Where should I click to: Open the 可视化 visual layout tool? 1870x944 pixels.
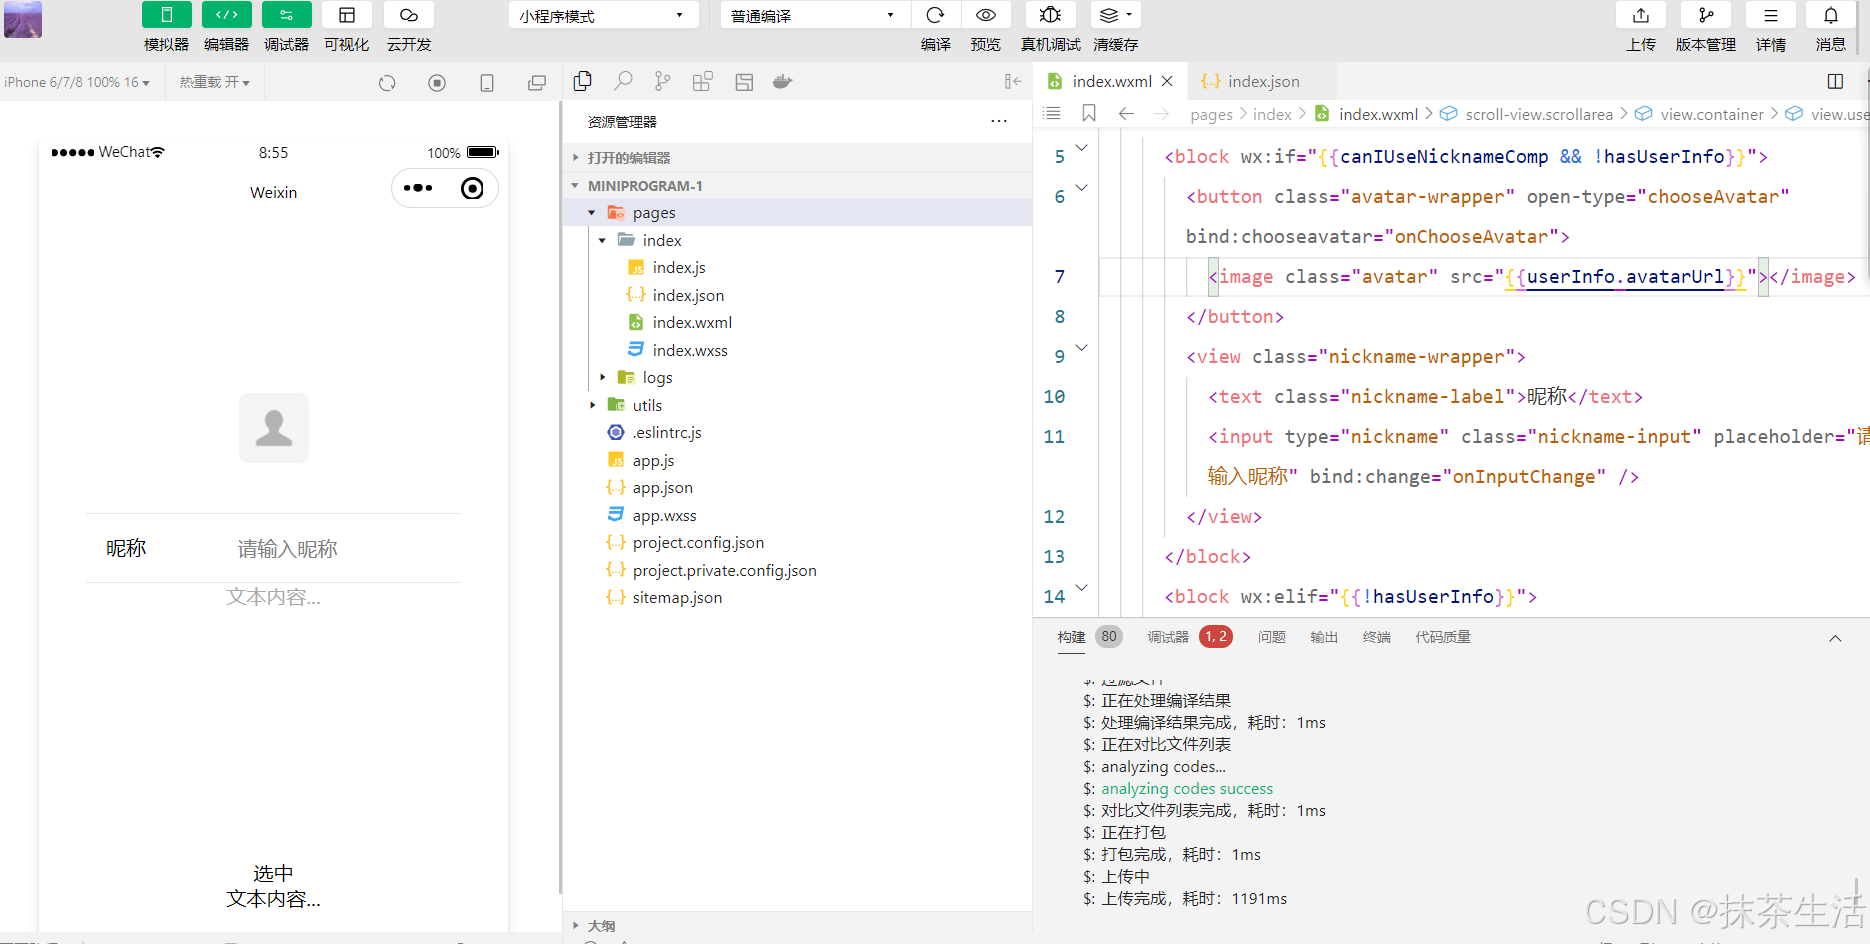(x=347, y=15)
